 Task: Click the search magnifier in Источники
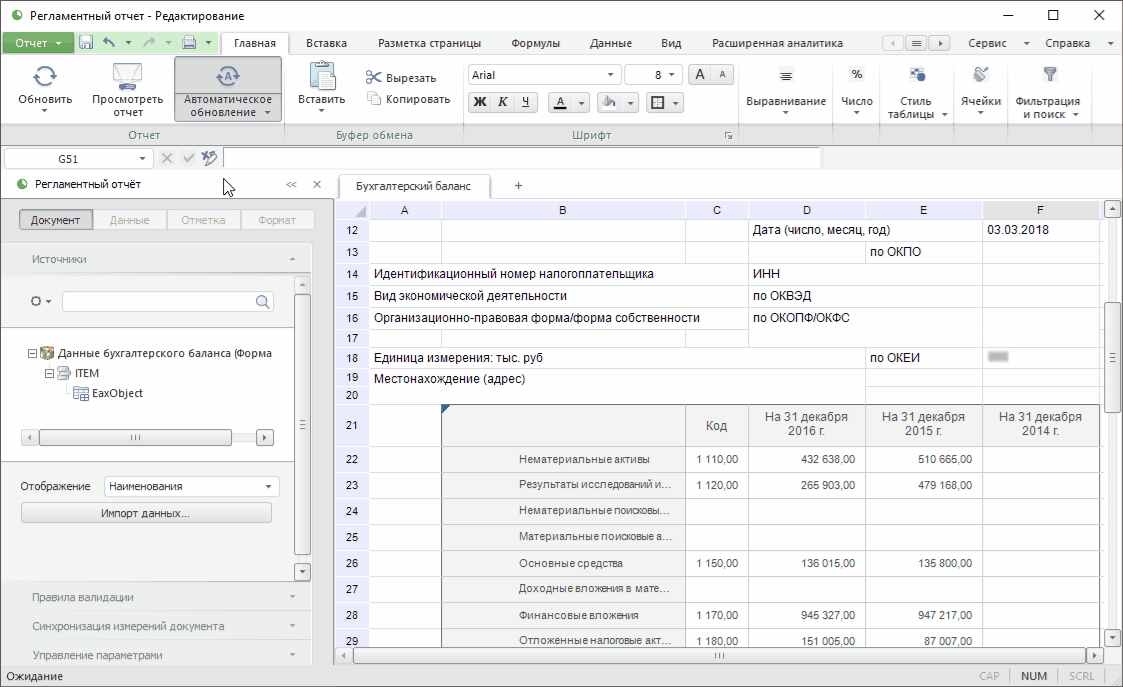click(263, 301)
